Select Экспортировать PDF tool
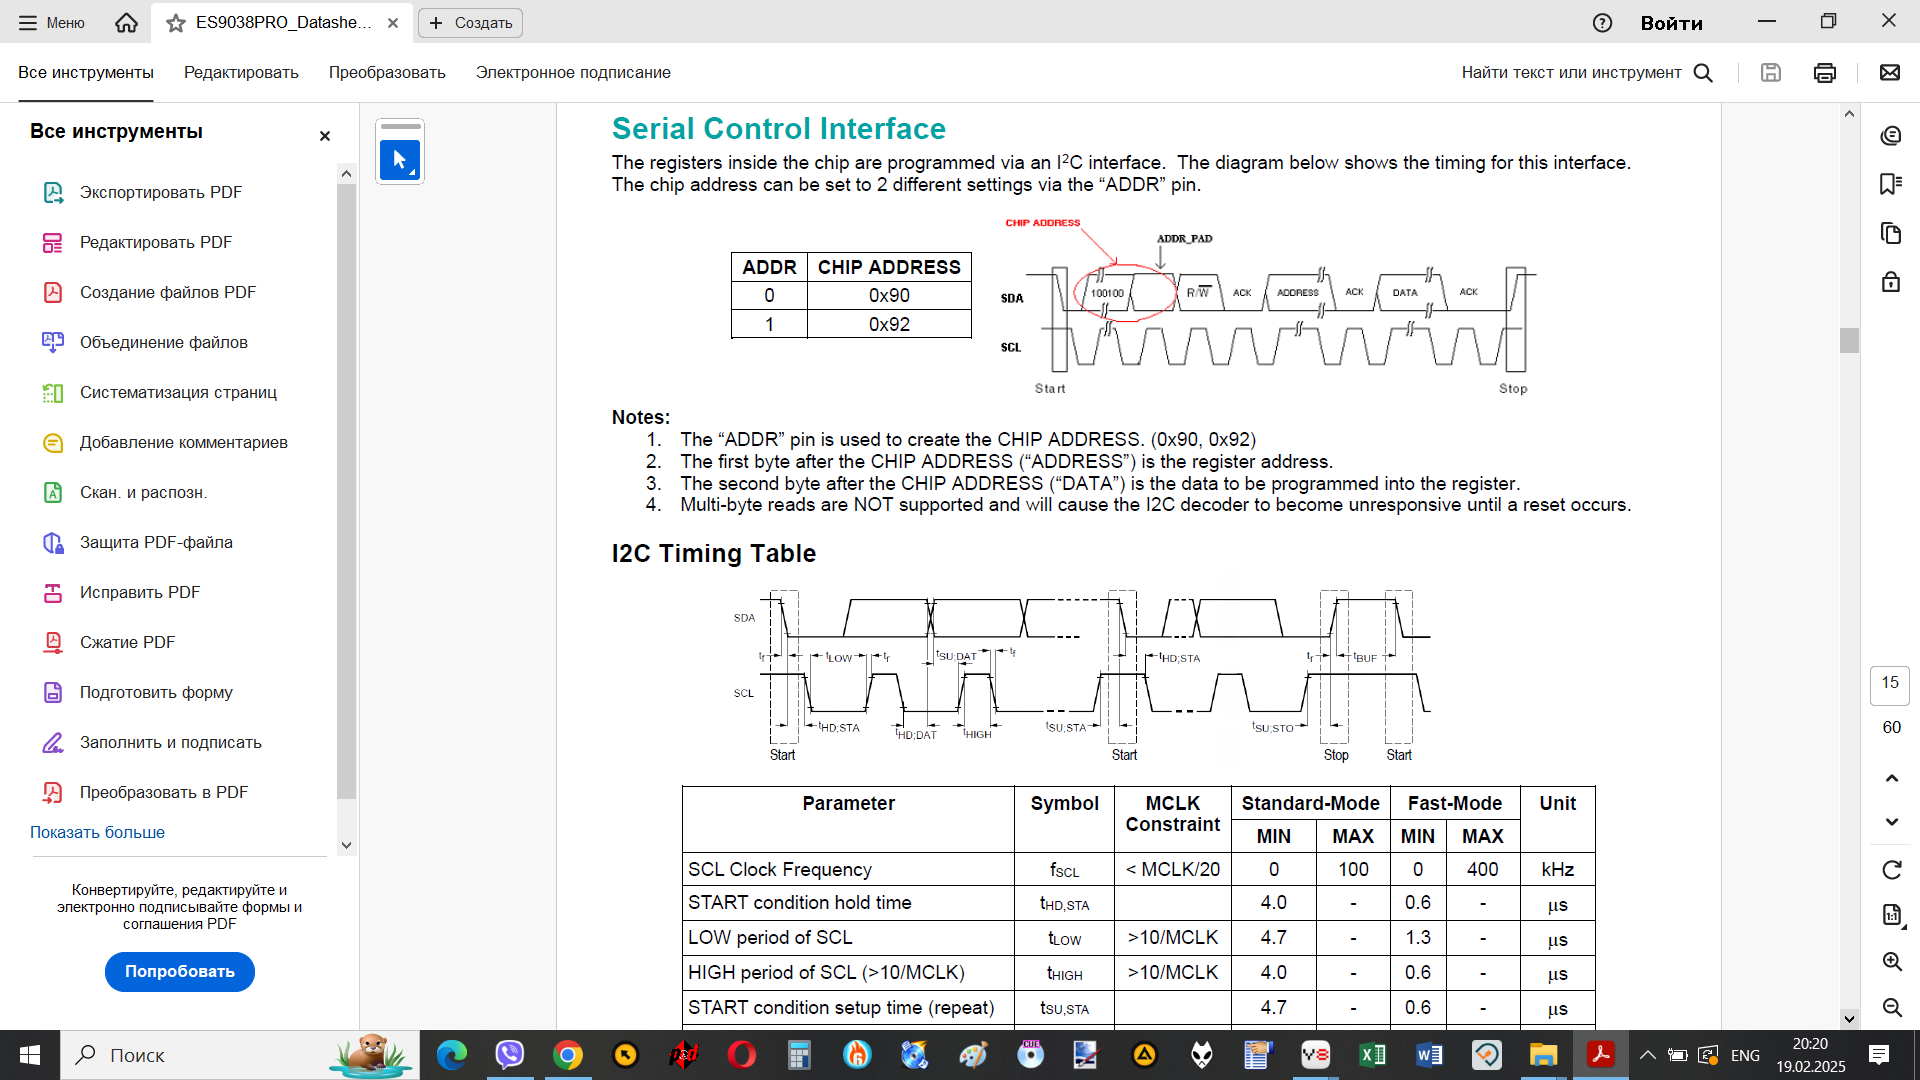This screenshot has width=1920, height=1080. point(160,192)
